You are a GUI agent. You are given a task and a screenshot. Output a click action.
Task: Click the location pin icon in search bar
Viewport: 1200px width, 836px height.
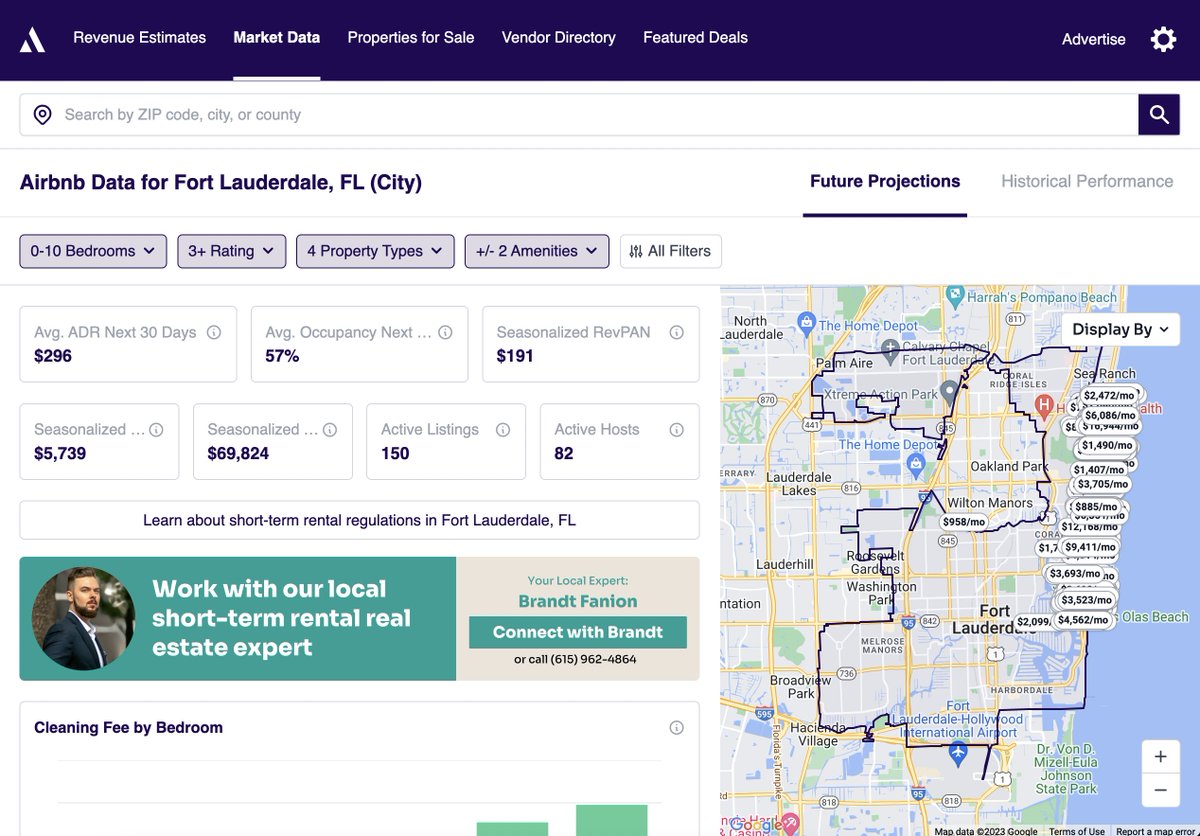[42, 115]
